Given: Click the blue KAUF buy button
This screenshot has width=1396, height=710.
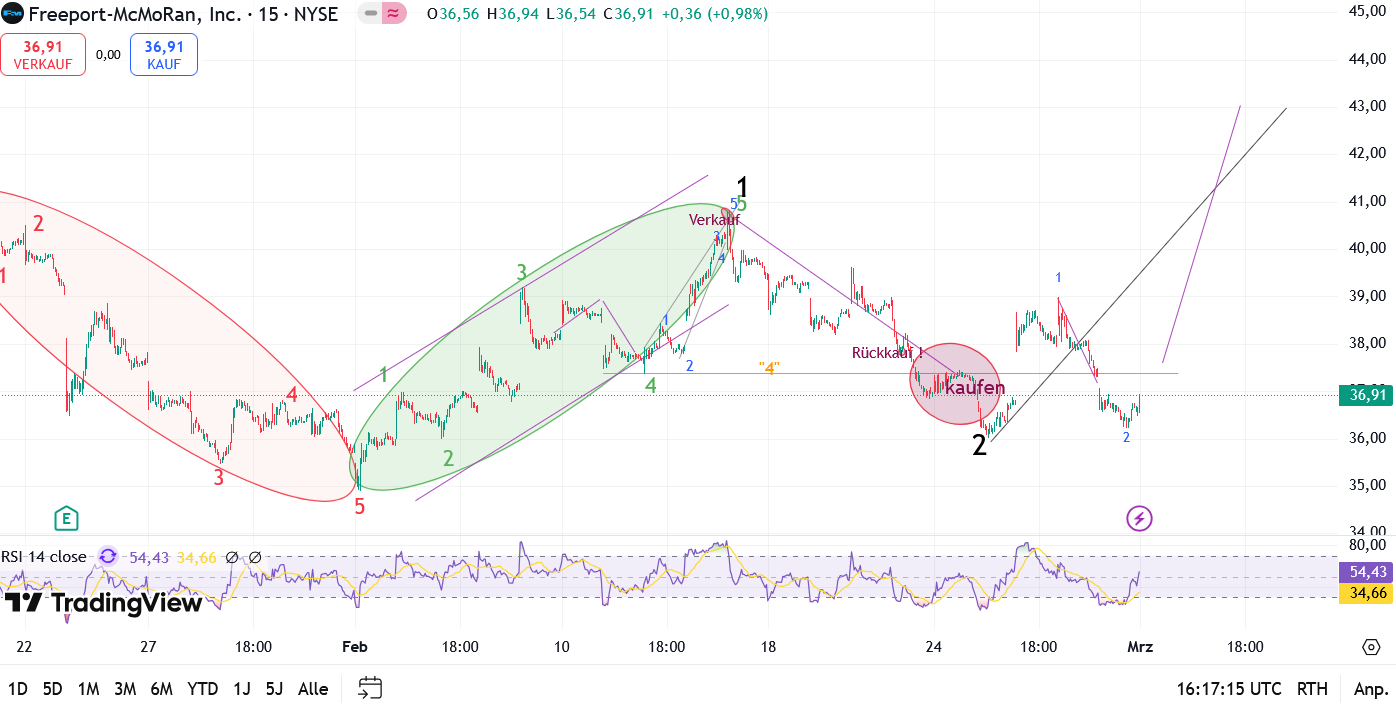Looking at the screenshot, I should click(164, 54).
